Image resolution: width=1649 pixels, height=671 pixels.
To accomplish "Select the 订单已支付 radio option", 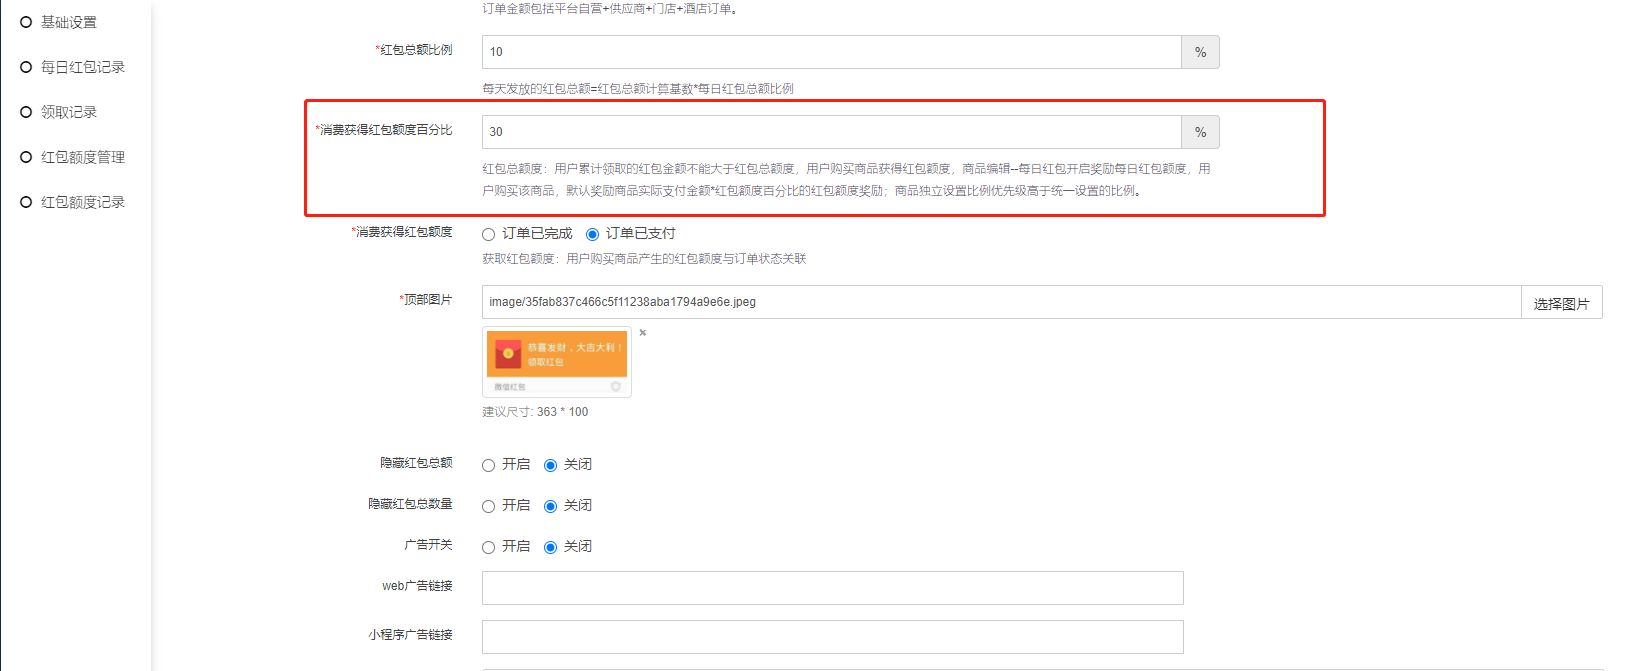I will pos(592,234).
